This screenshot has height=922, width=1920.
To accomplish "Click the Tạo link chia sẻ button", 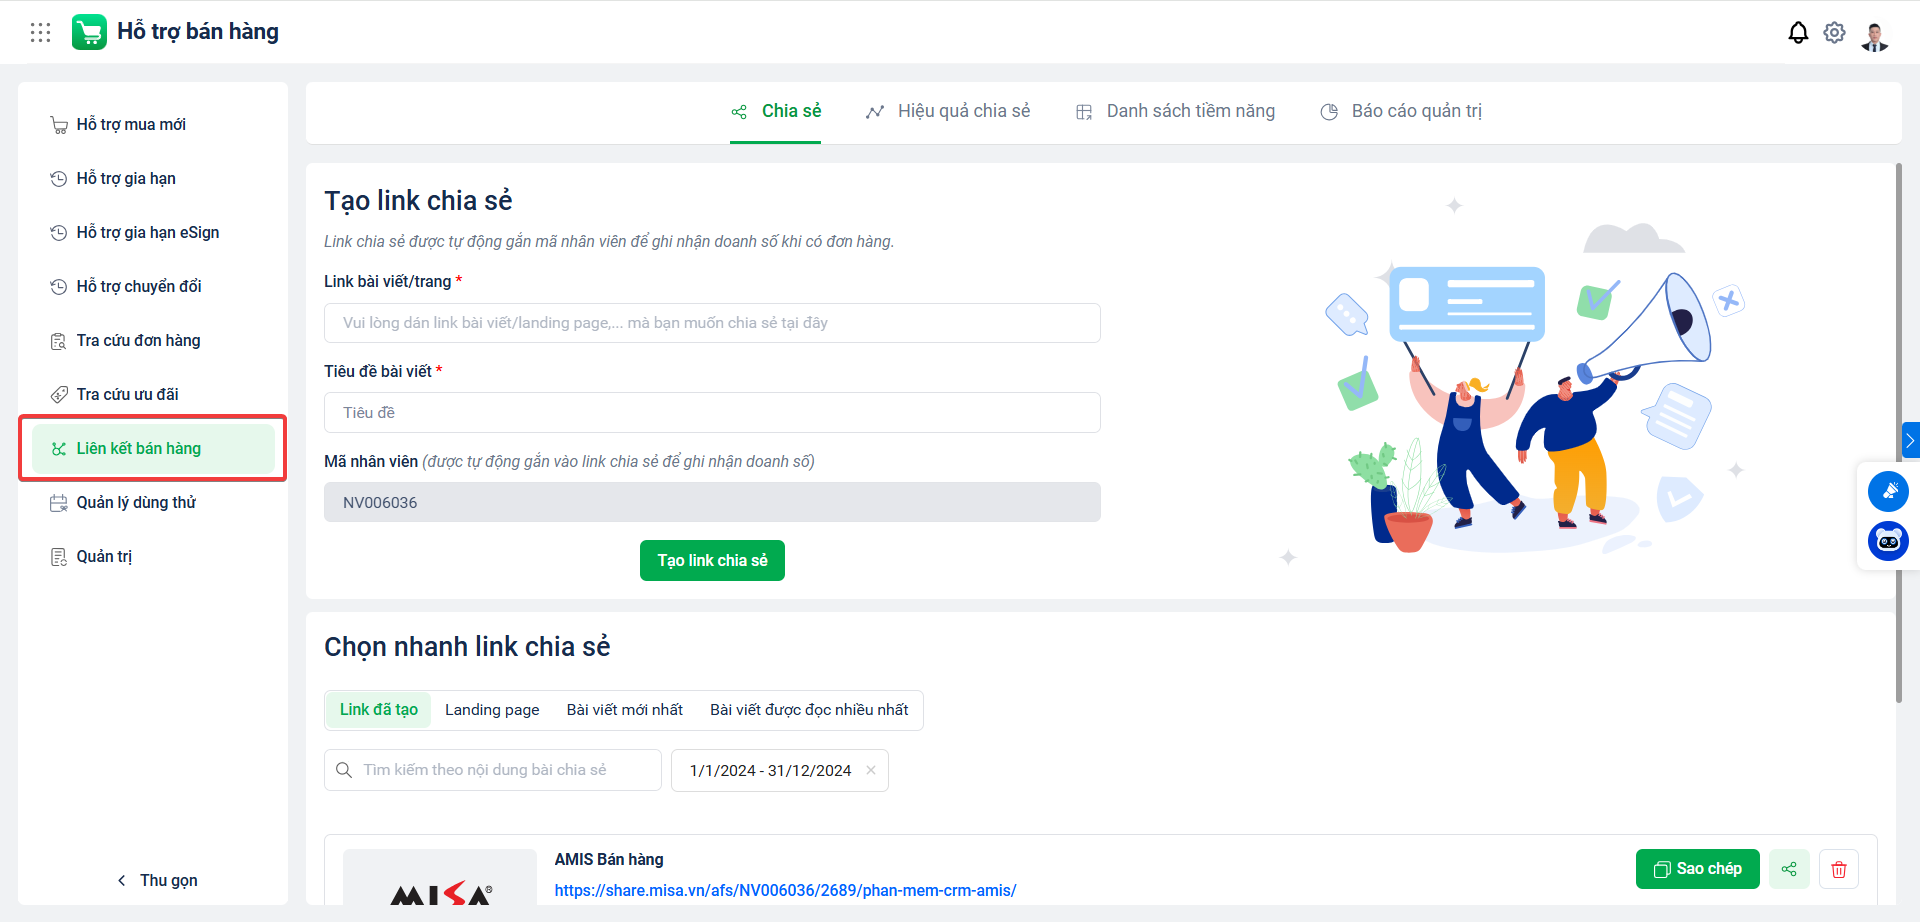I will point(712,560).
